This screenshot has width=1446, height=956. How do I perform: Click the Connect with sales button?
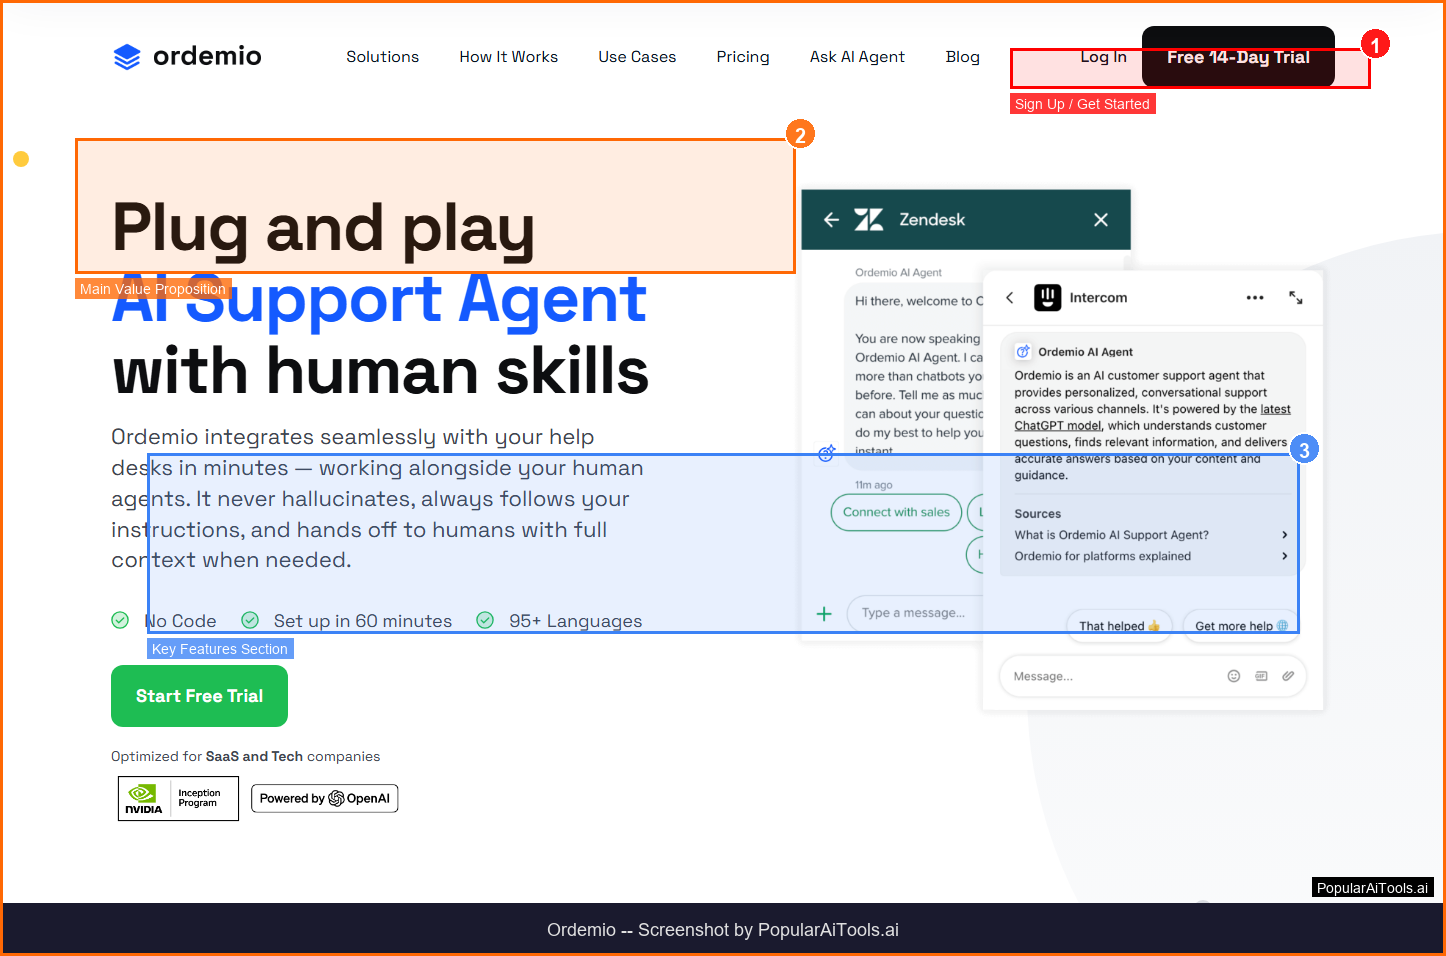click(896, 512)
